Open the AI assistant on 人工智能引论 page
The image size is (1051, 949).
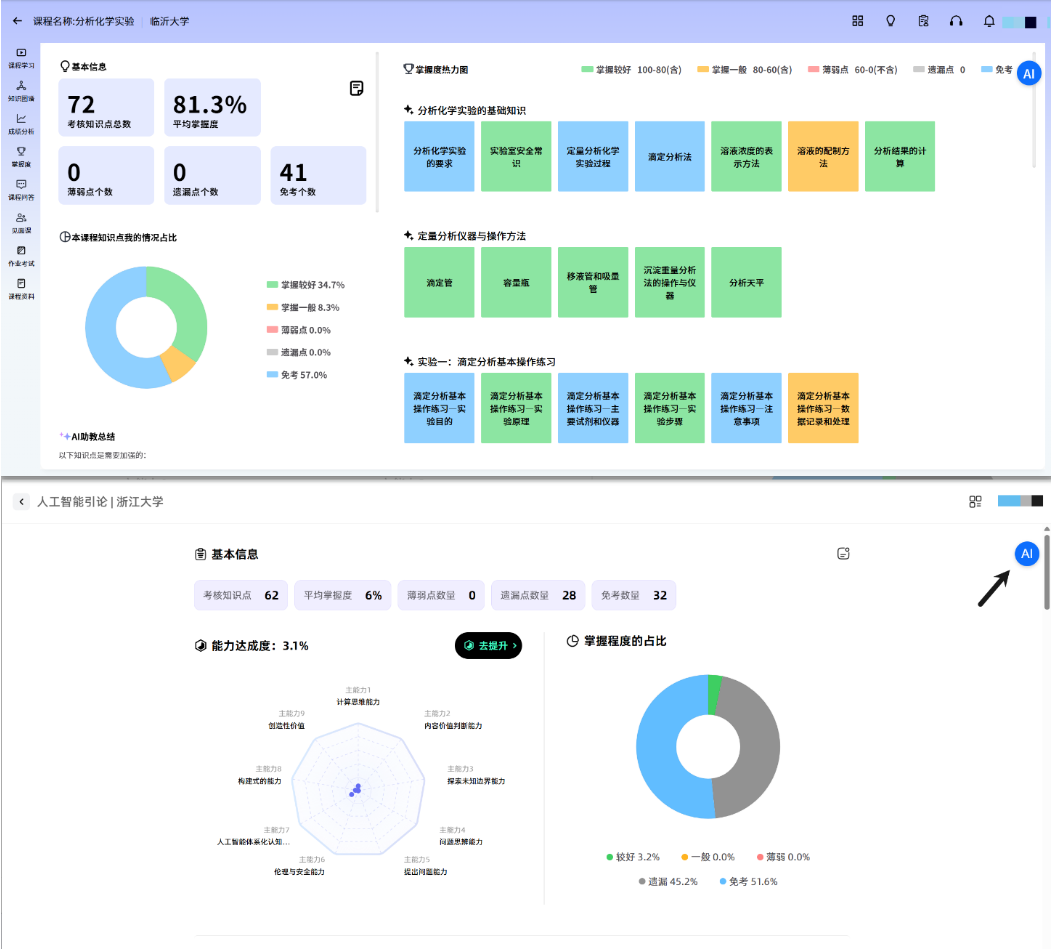[1026, 553]
